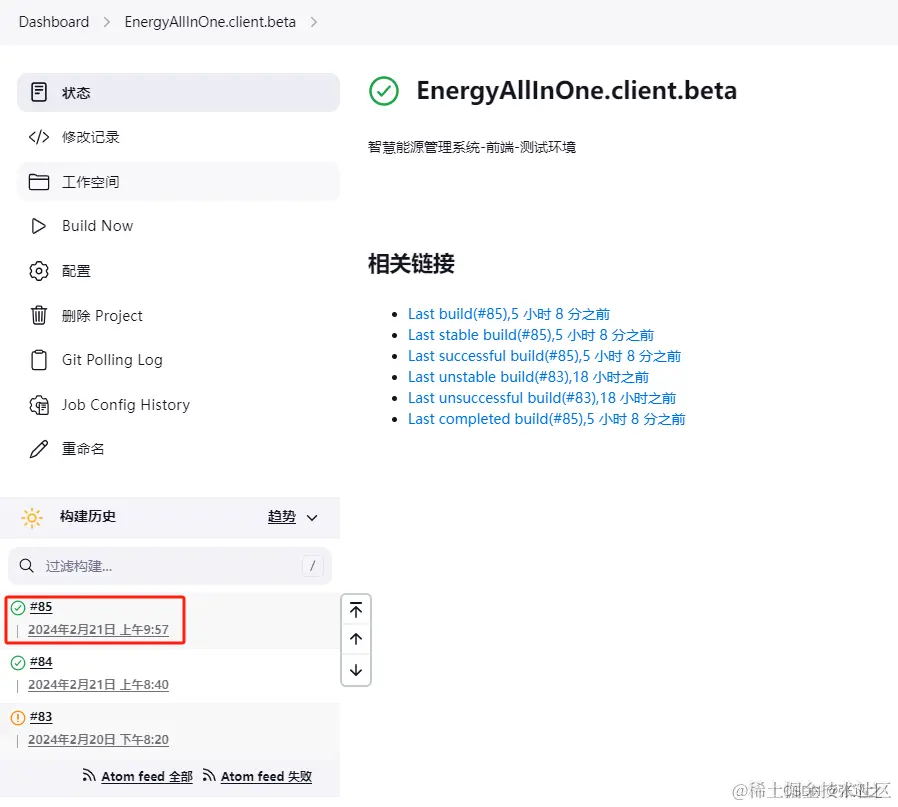Open Last build(#85) link
Screen dimensions: 898x807
pos(509,314)
